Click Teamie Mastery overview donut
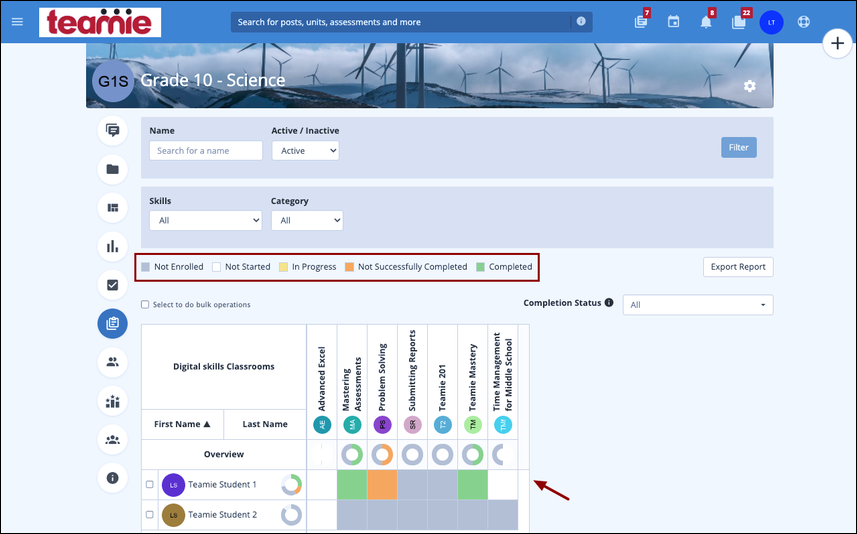 point(473,454)
